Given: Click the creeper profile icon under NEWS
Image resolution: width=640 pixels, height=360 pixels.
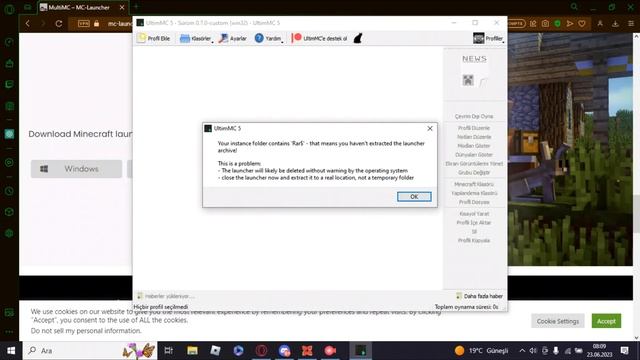Looking at the screenshot, I should pyautogui.click(x=468, y=80).
